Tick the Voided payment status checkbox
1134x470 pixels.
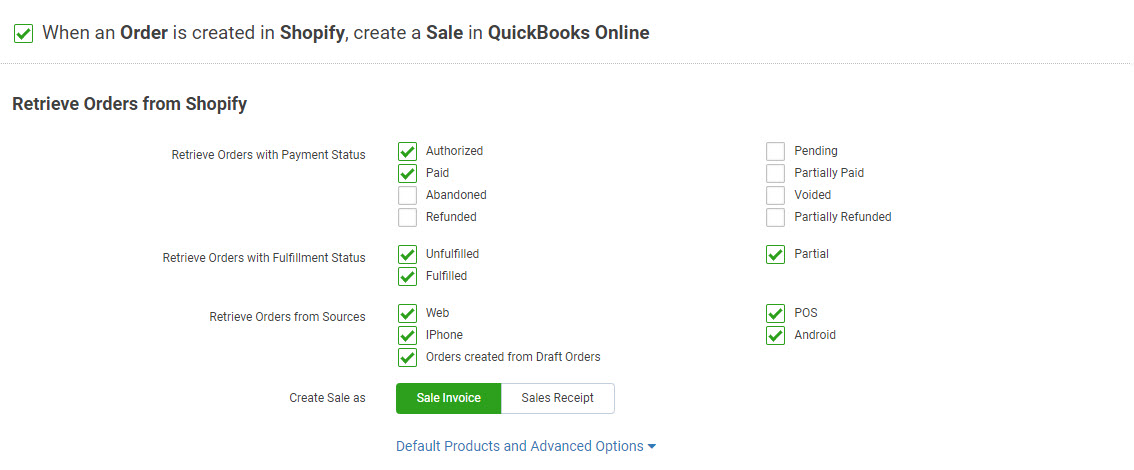click(x=775, y=195)
